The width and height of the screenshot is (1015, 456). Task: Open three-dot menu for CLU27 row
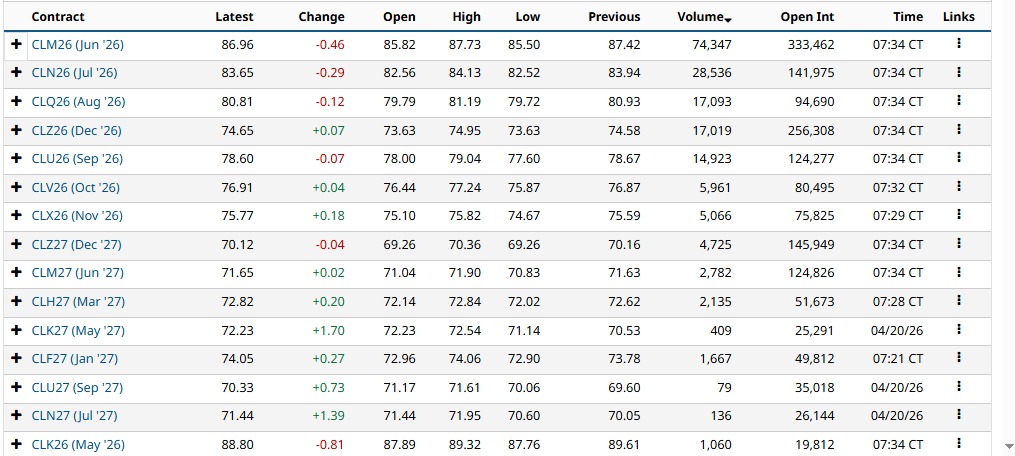pyautogui.click(x=959, y=387)
